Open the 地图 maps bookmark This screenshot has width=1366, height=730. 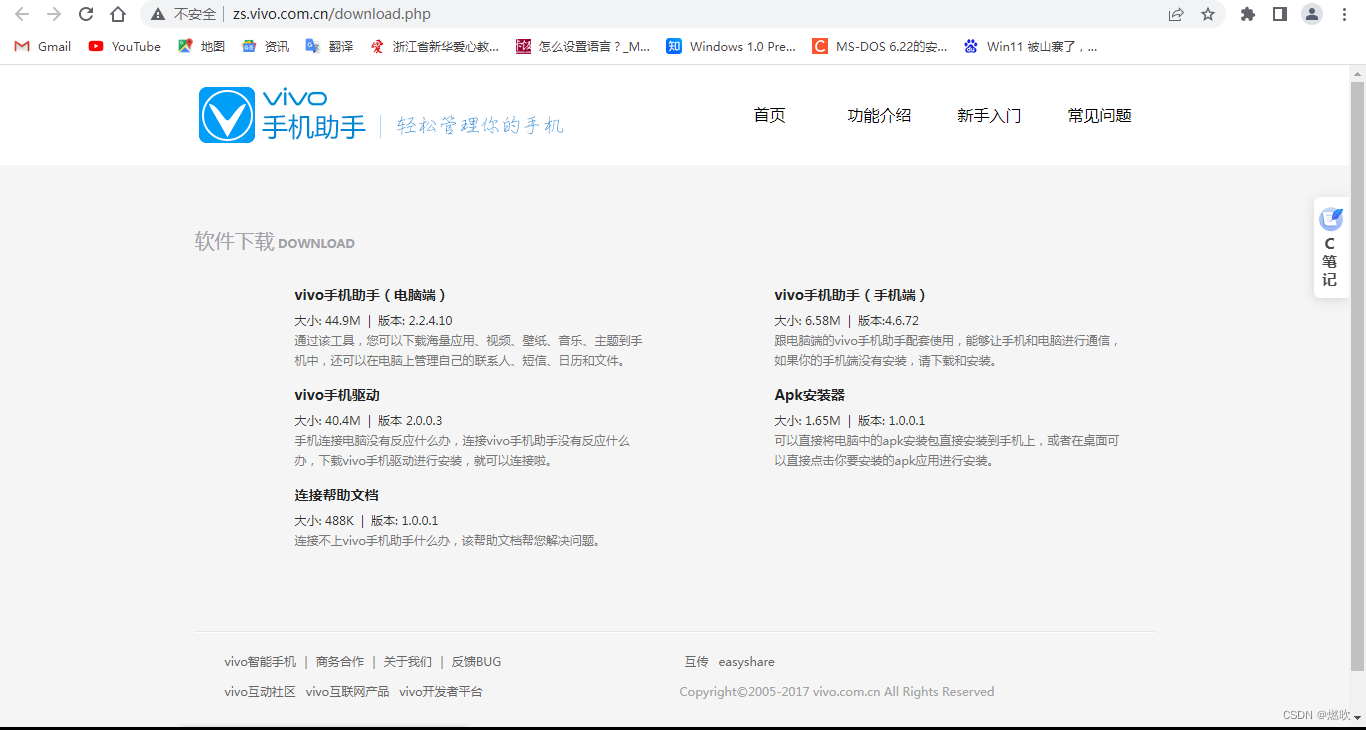point(201,46)
